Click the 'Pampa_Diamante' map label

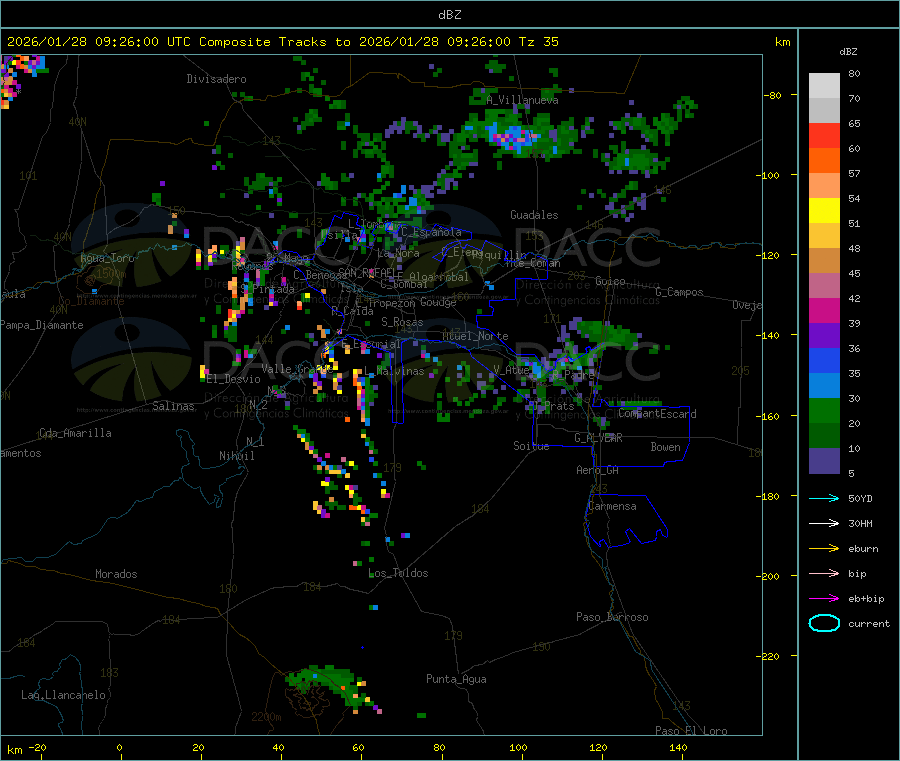42,325
